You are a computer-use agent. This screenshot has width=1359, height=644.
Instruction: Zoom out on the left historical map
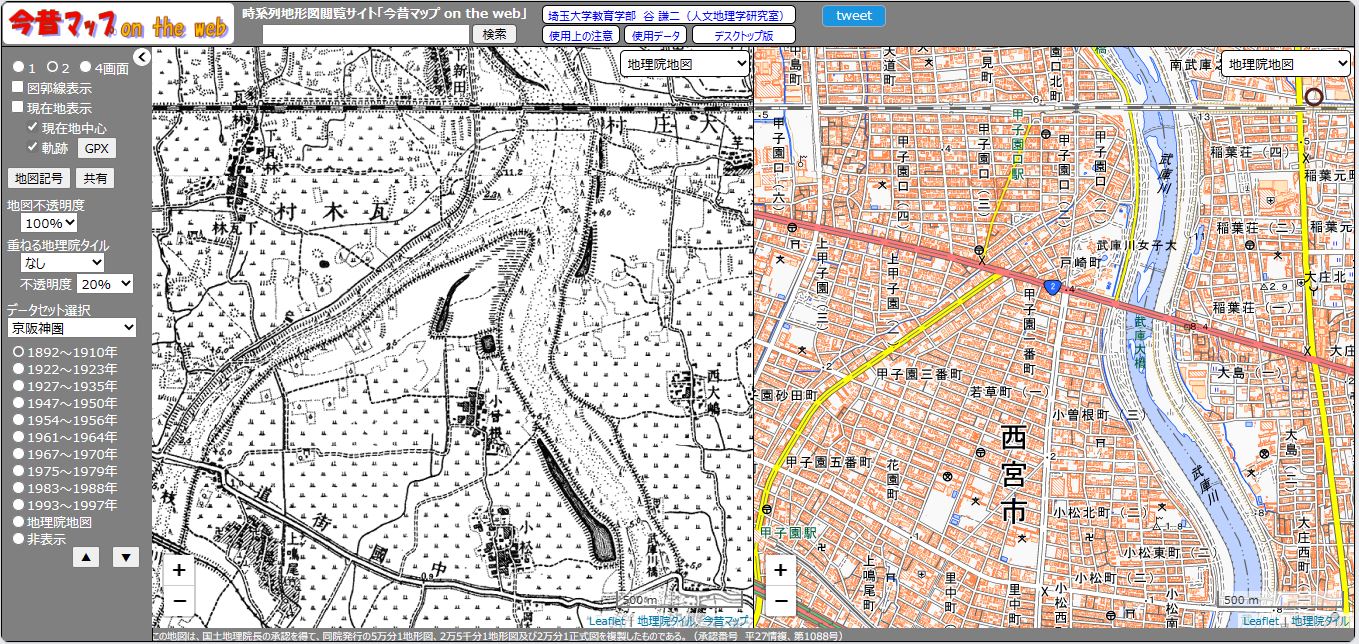pyautogui.click(x=178, y=600)
